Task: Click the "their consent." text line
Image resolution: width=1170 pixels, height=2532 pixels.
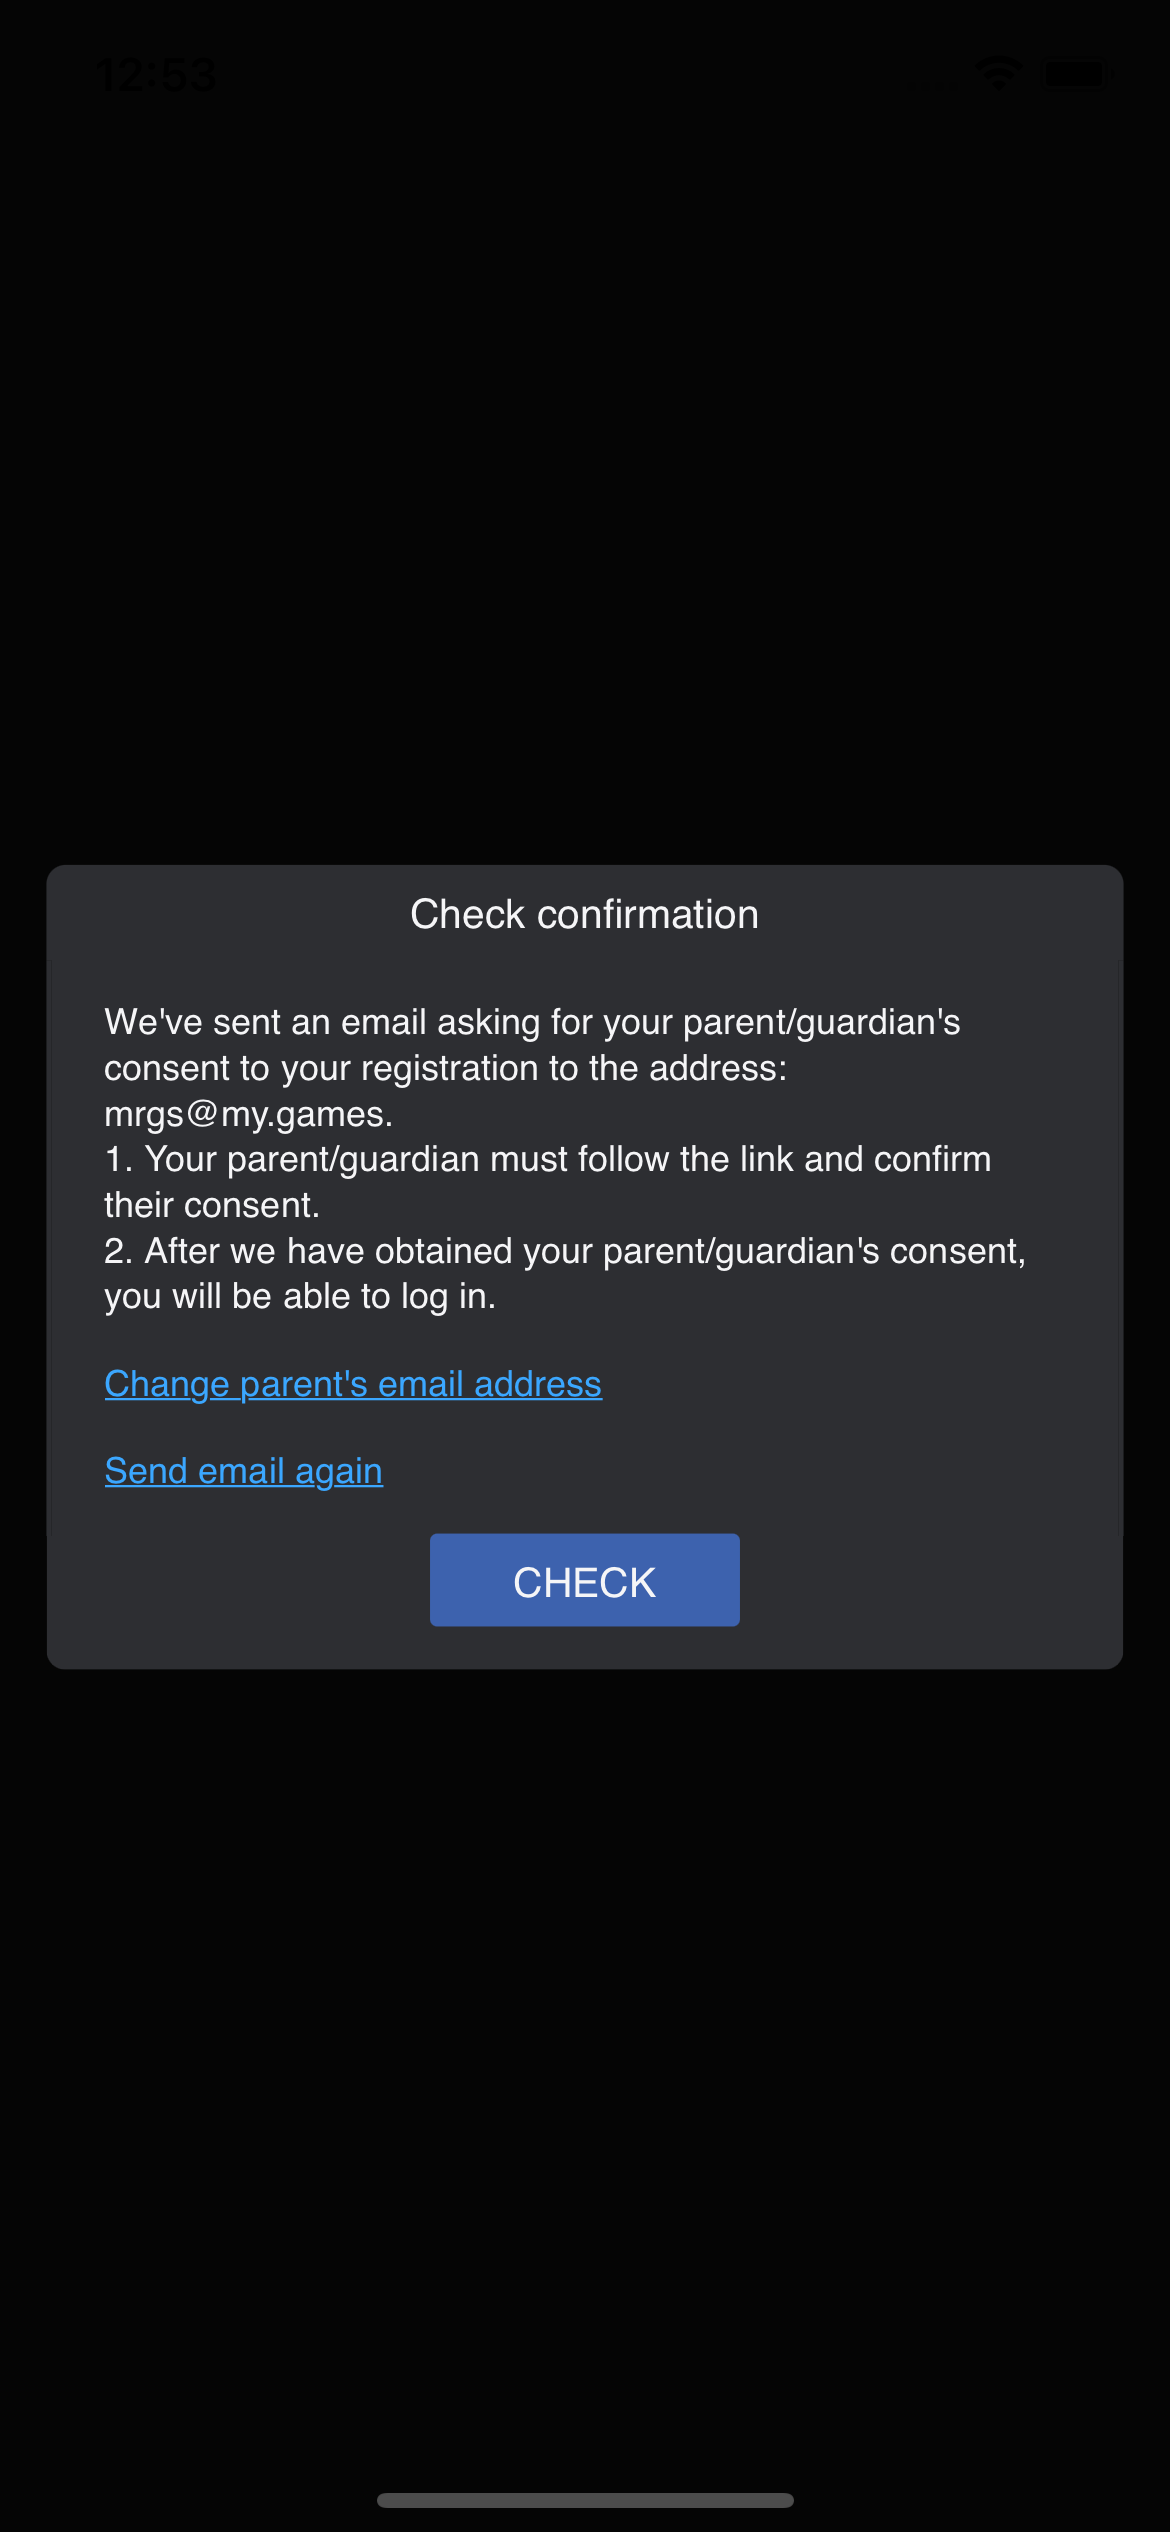Action: pyautogui.click(x=212, y=1205)
